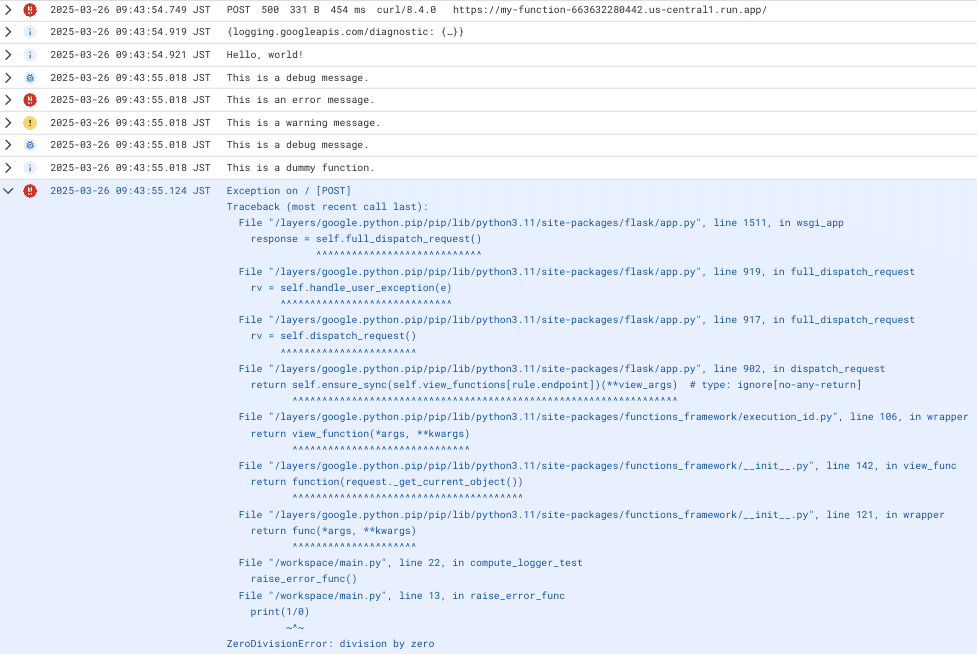Click the "Traceback (most recent call last)" line
This screenshot has width=977, height=654.
coord(327,206)
